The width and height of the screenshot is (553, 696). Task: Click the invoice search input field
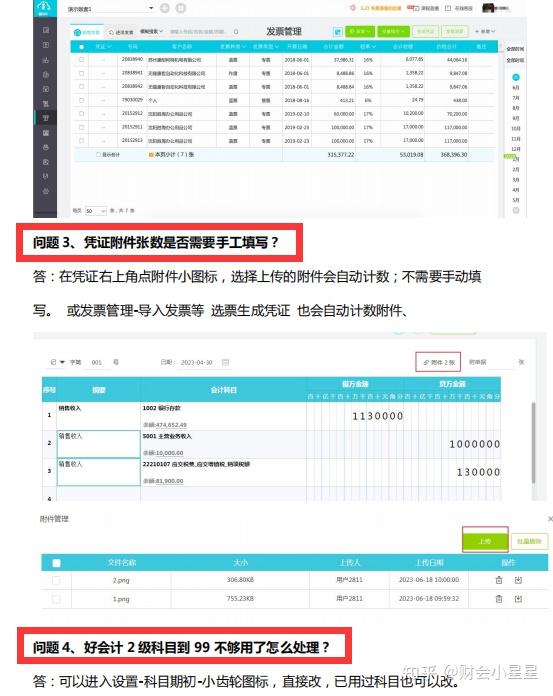[198, 32]
